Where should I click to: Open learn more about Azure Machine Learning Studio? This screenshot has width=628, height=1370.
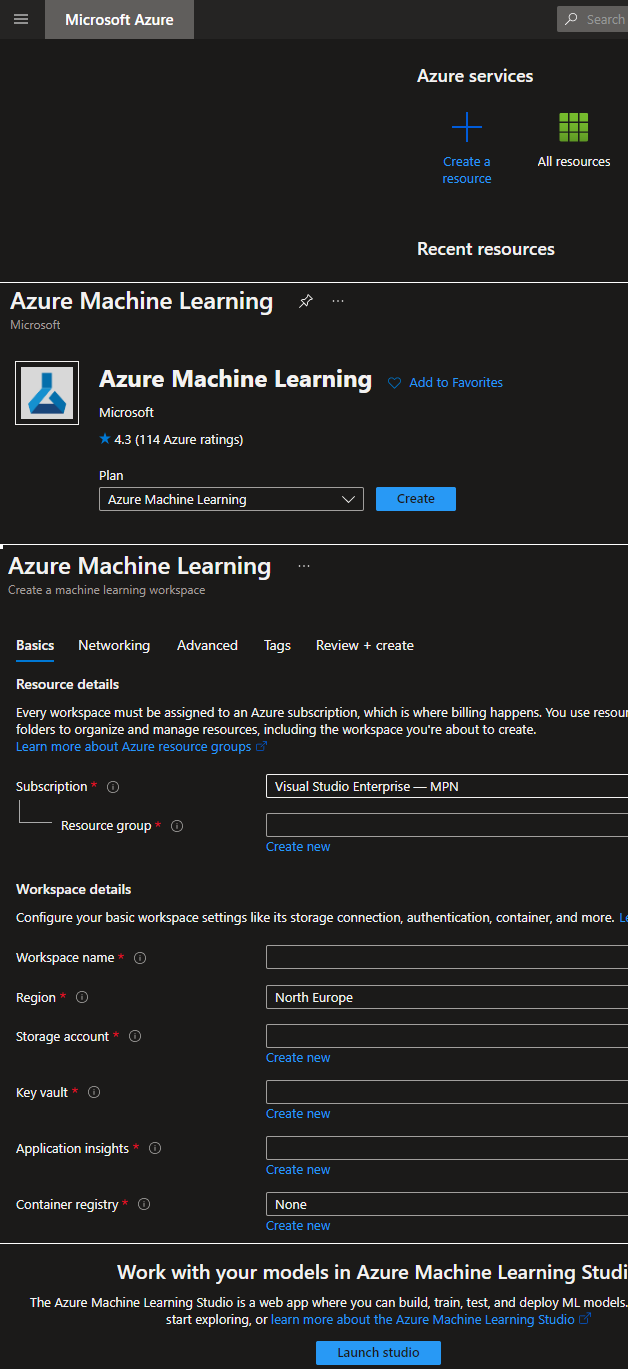click(x=431, y=1320)
